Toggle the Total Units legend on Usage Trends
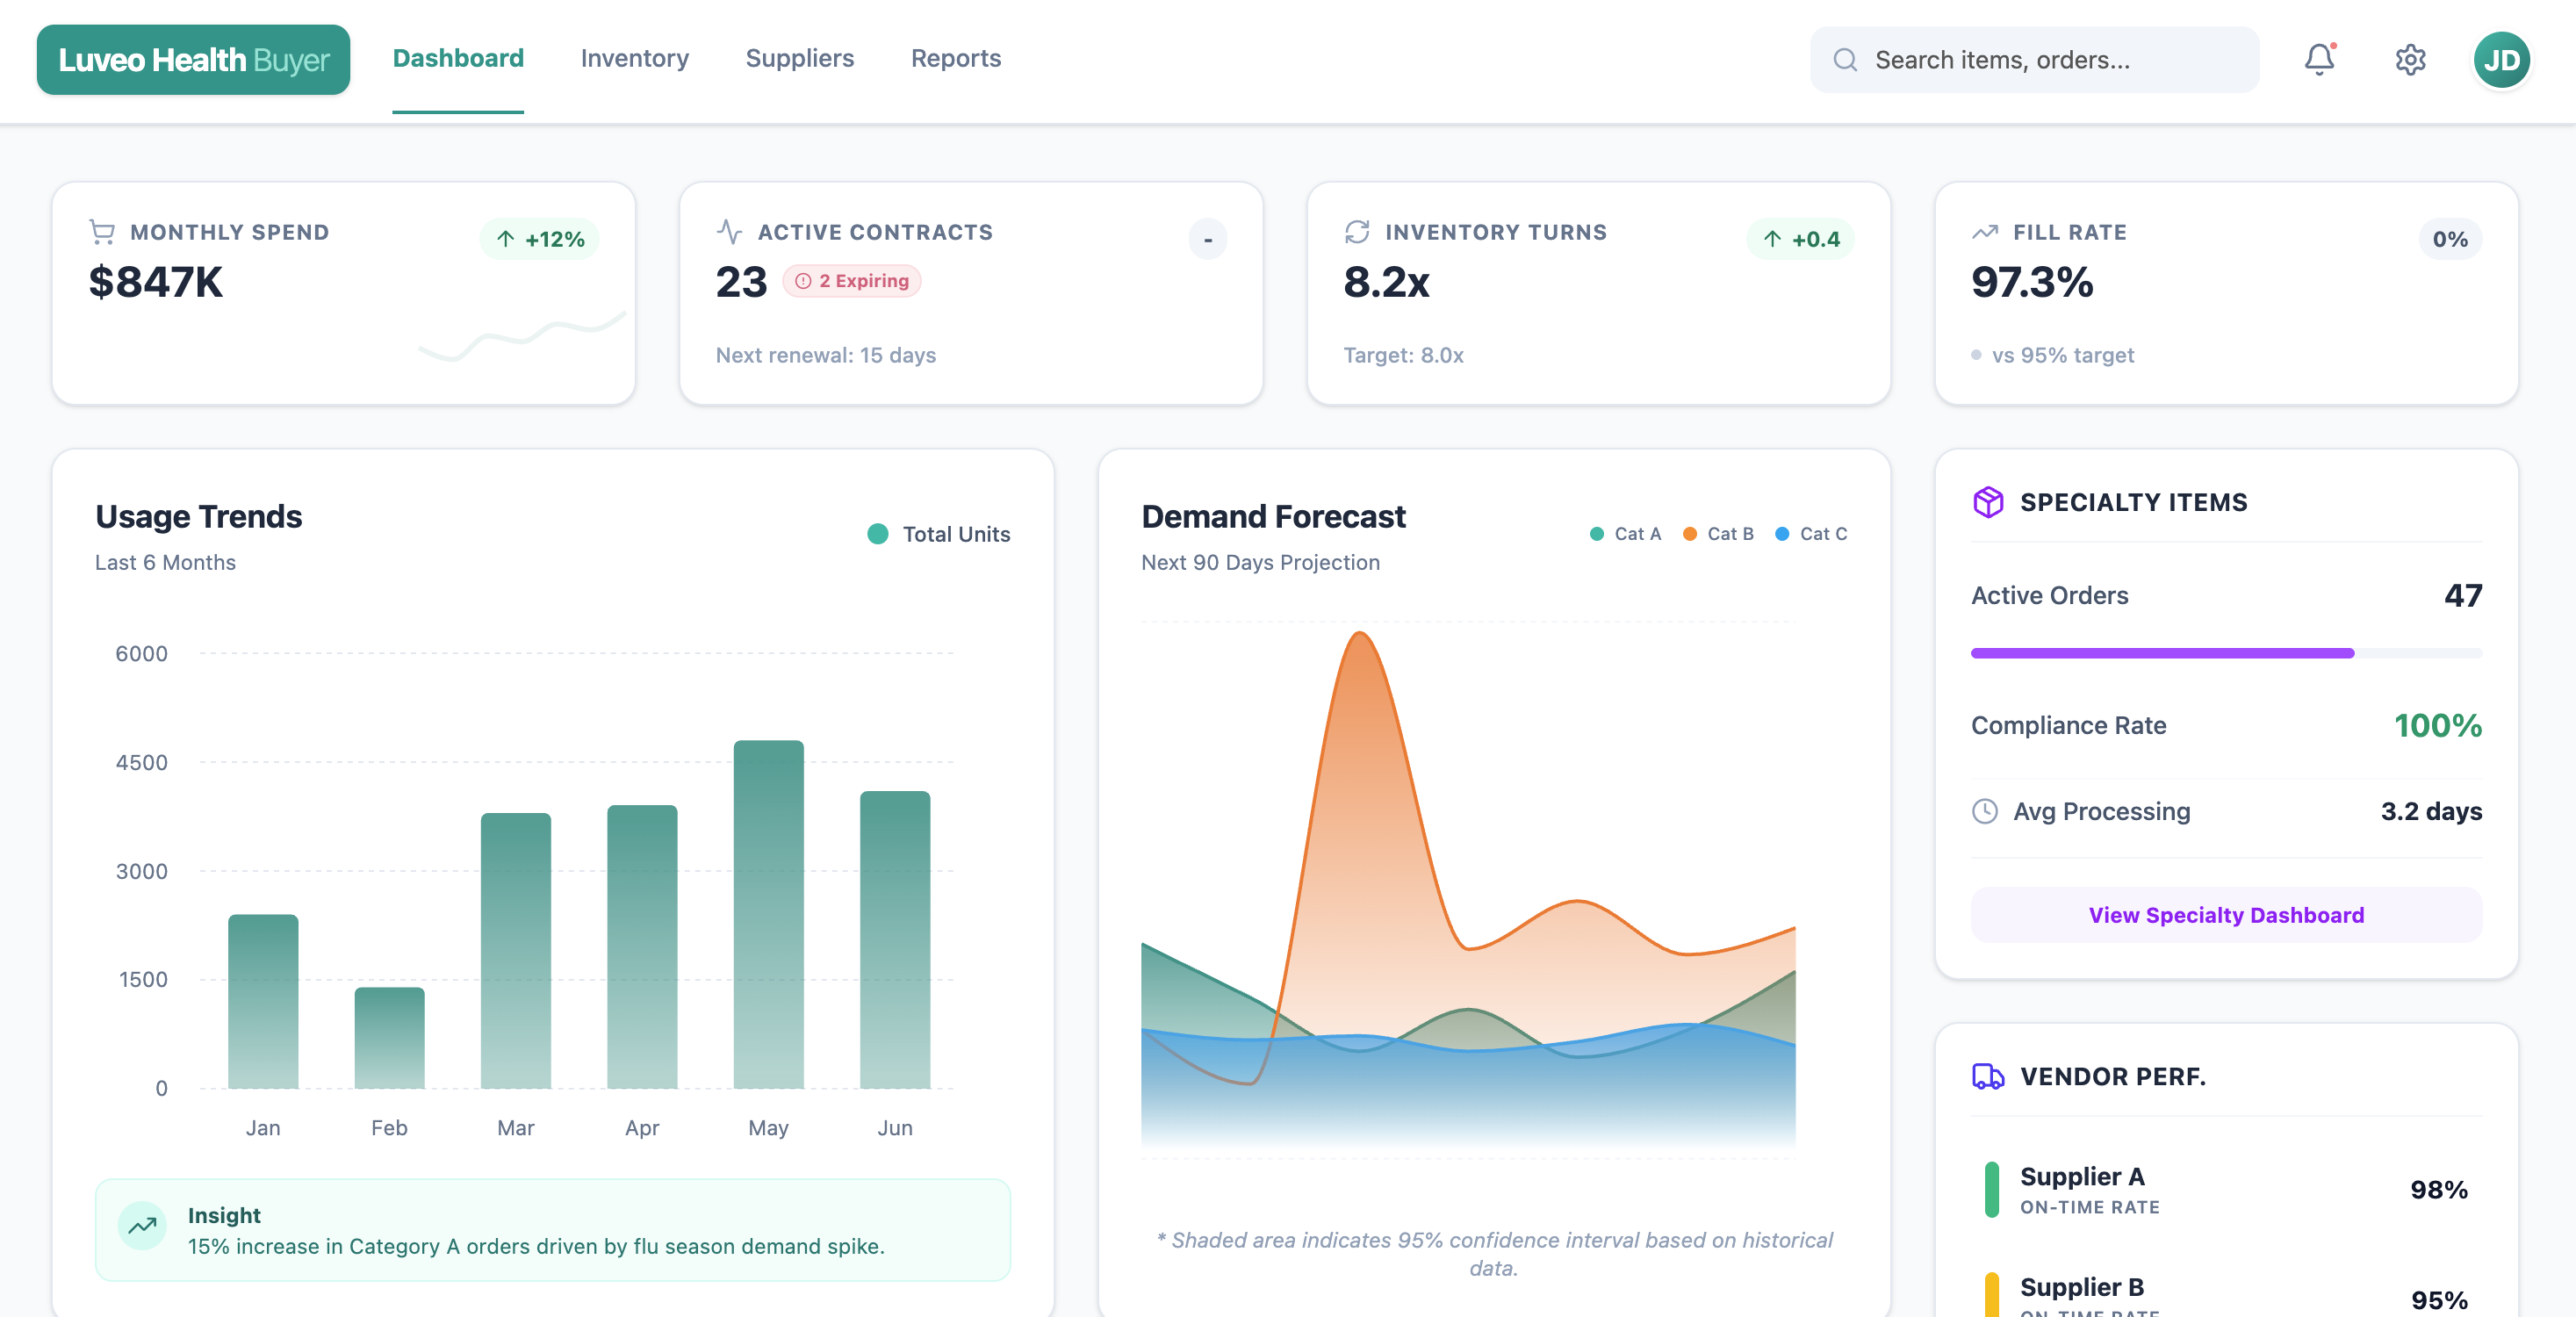This screenshot has height=1317, width=2576. tap(938, 533)
